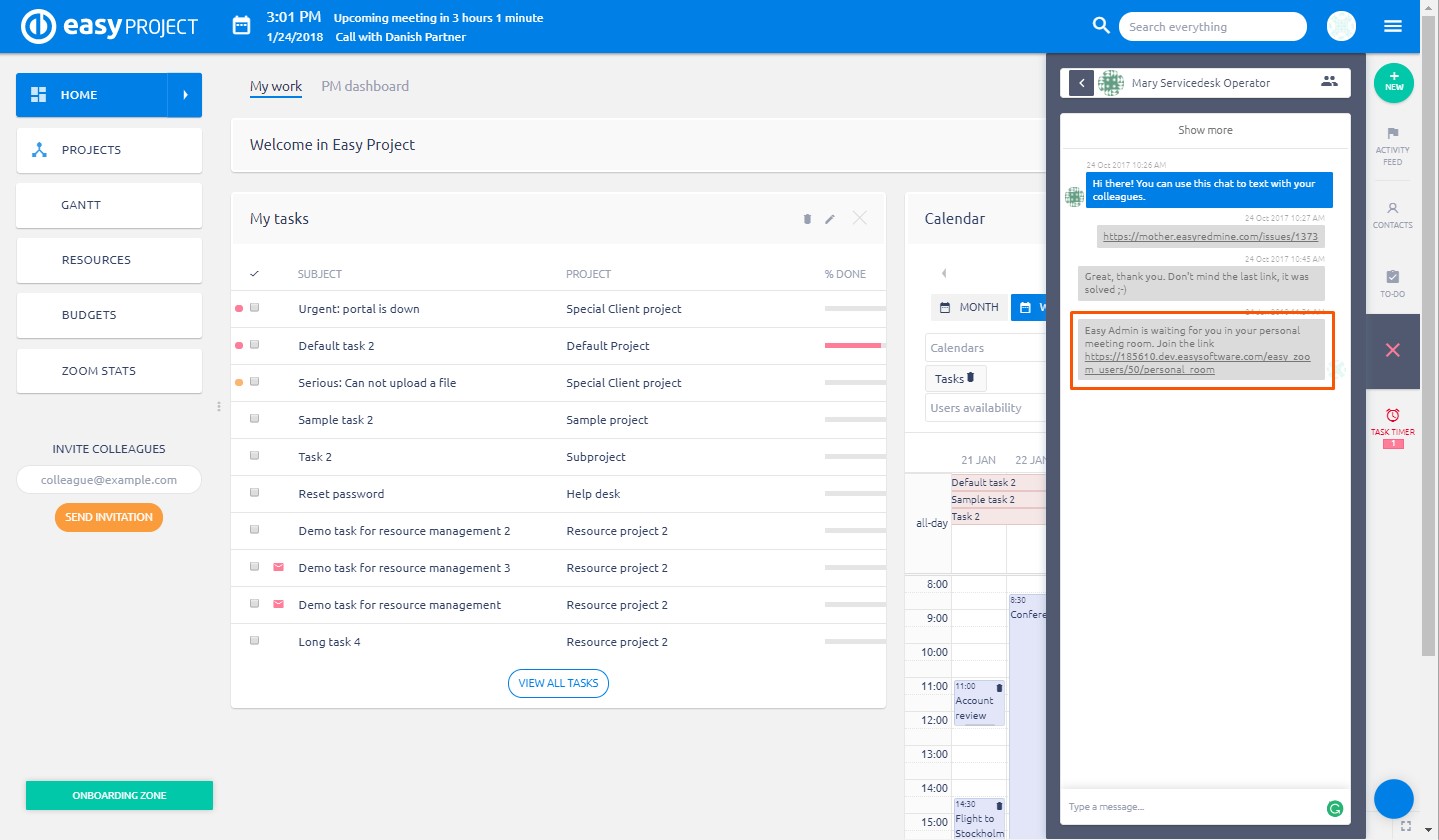Click the search magnifier icon
The width and height of the screenshot is (1439, 840).
coord(1101,26)
